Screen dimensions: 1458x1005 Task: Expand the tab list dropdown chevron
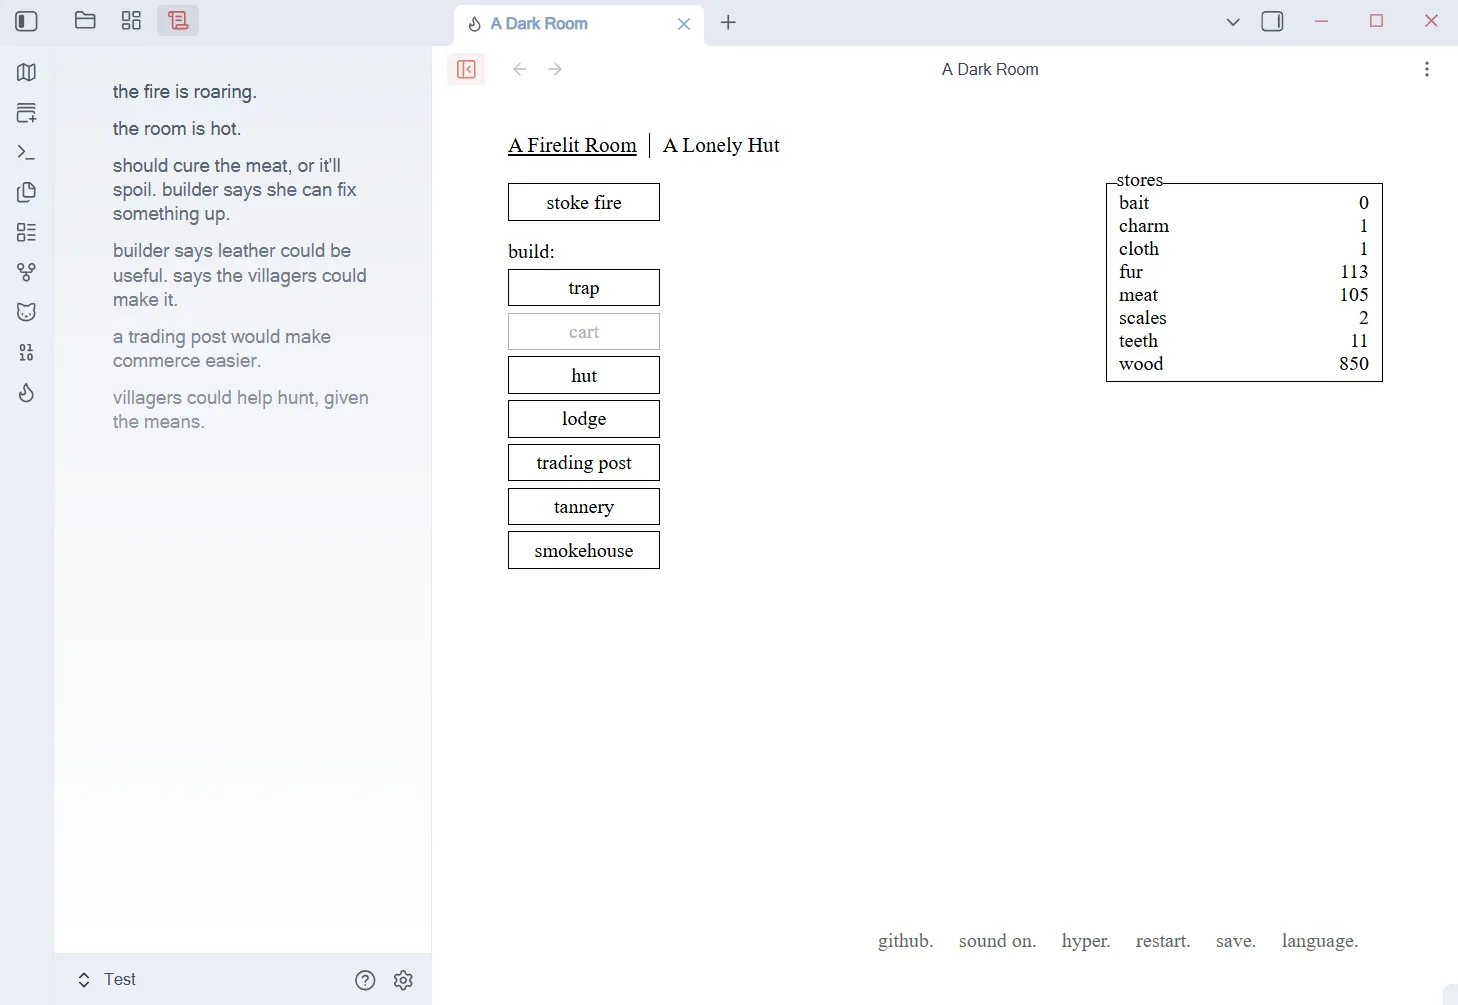click(x=1233, y=22)
